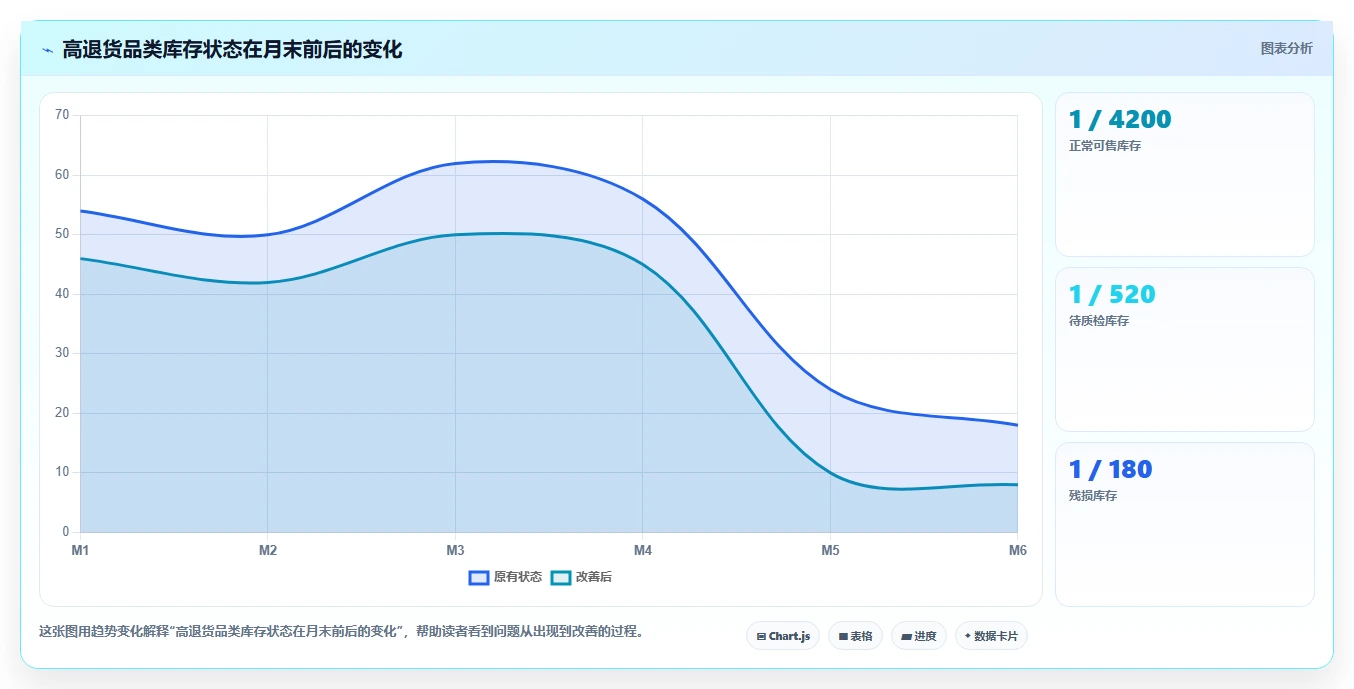
Task: Toggle the 改善后 legend item
Action: (x=581, y=577)
